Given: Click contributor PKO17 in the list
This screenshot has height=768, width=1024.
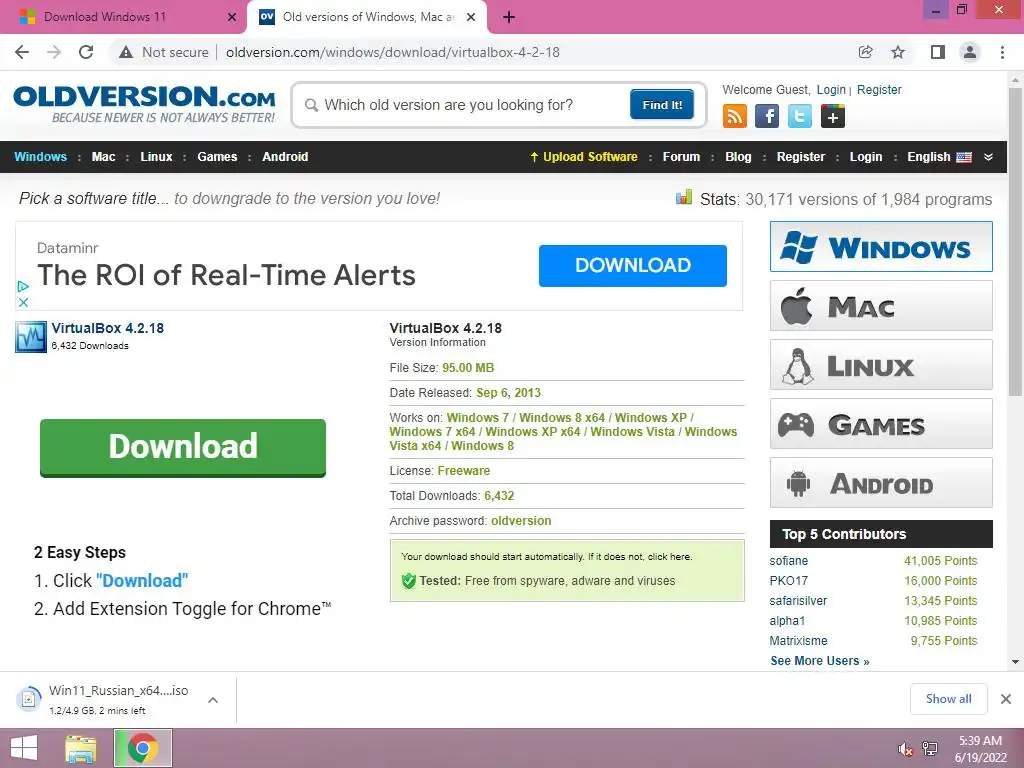Looking at the screenshot, I should tap(788, 581).
